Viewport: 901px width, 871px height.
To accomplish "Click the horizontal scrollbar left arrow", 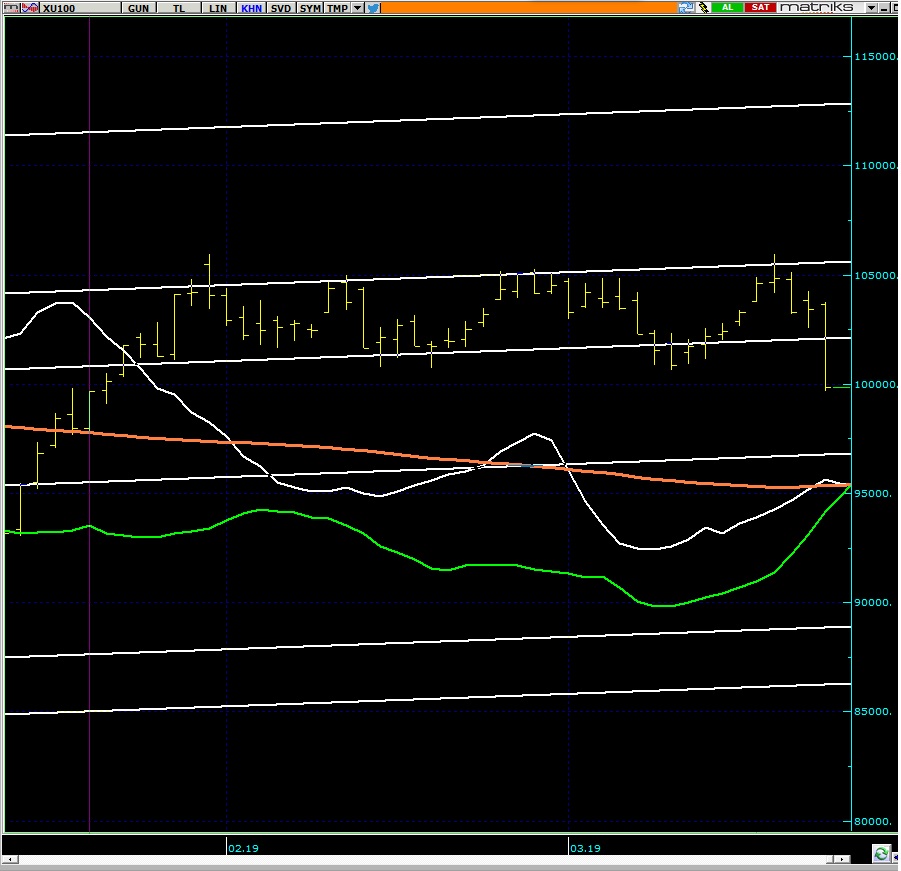I will pyautogui.click(x=10, y=860).
